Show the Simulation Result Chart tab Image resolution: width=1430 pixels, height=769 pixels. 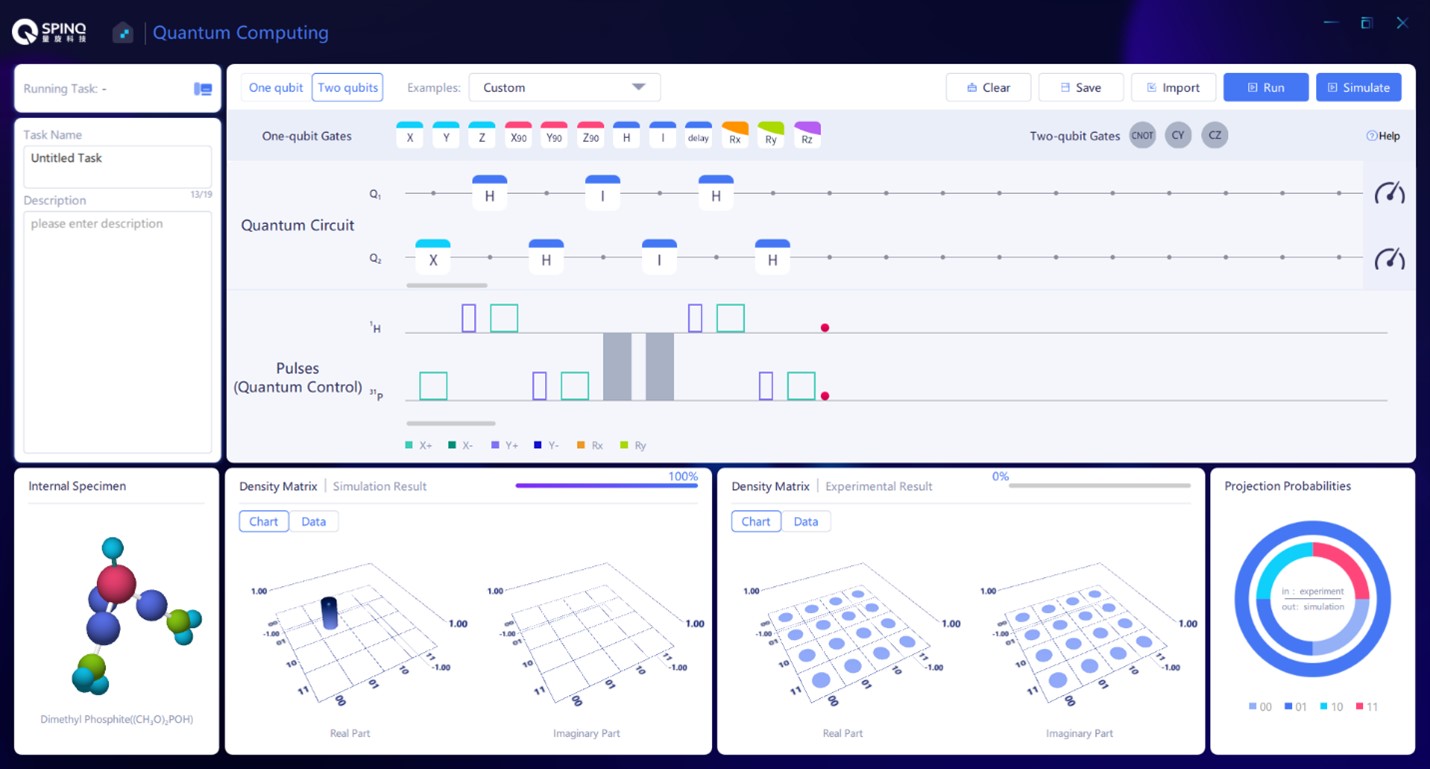click(x=264, y=521)
